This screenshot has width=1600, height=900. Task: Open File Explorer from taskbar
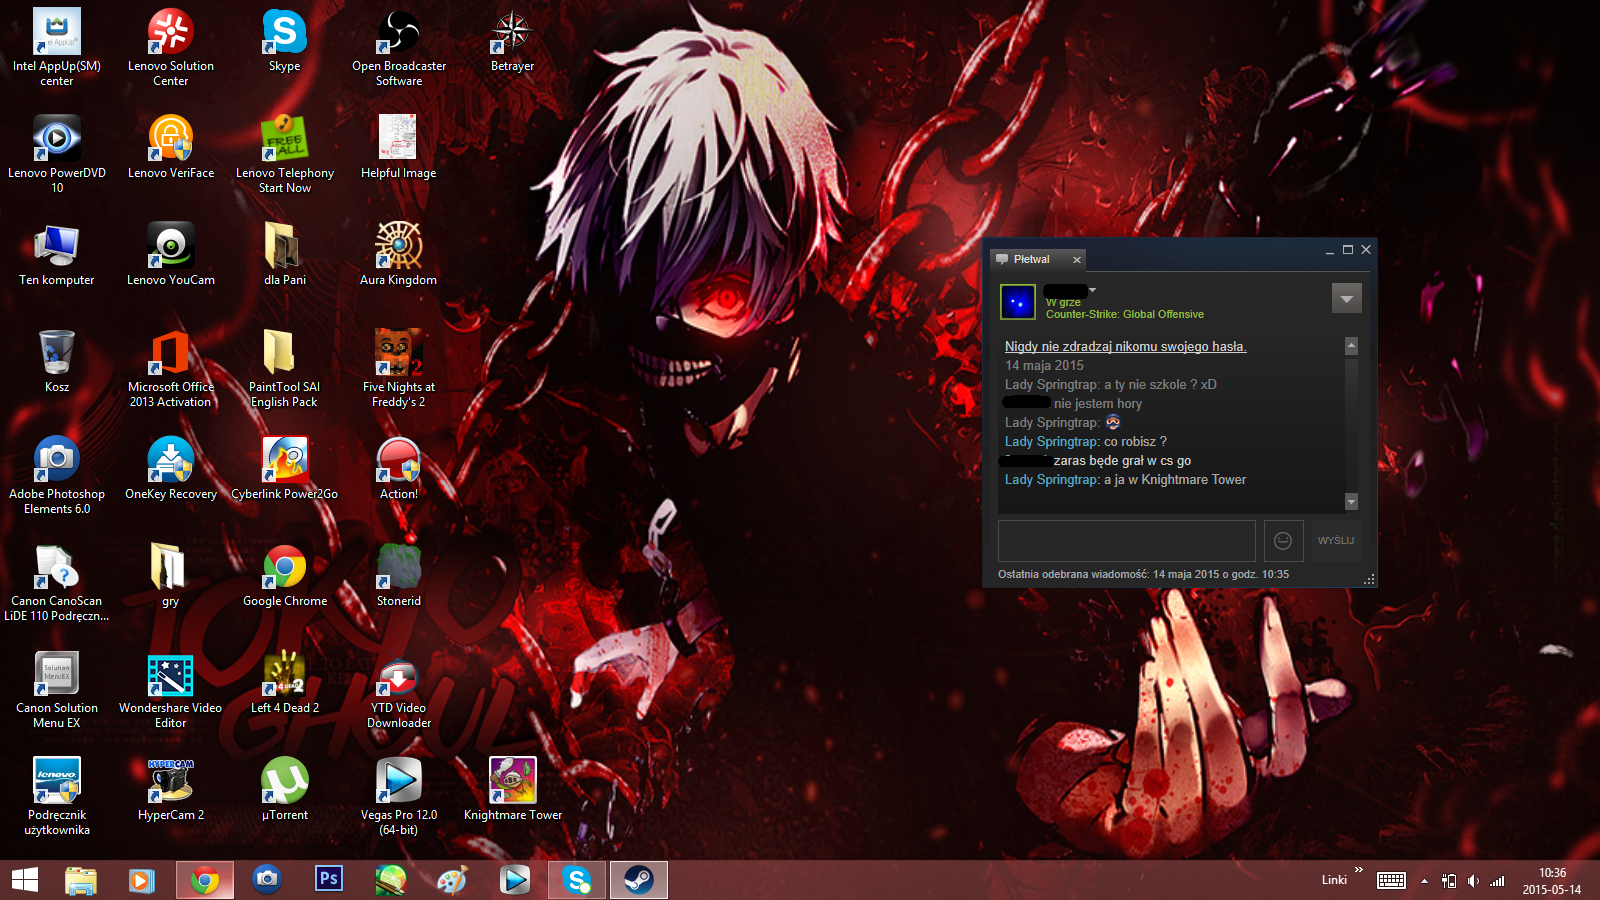point(81,880)
